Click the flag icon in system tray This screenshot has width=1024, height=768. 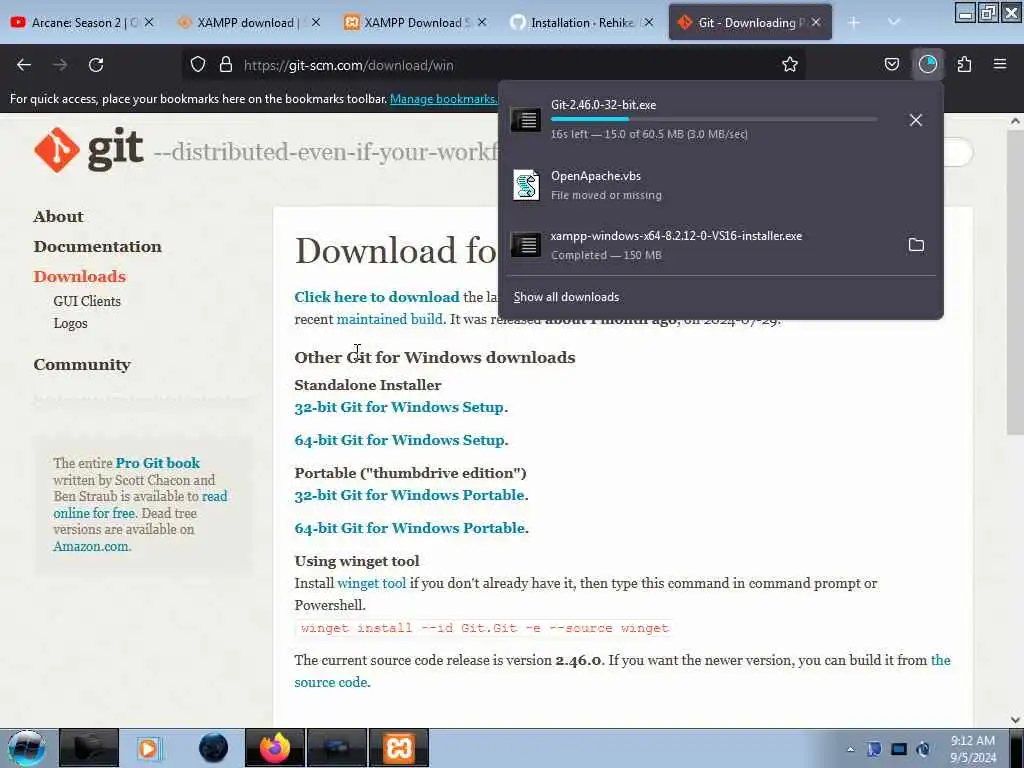click(874, 749)
